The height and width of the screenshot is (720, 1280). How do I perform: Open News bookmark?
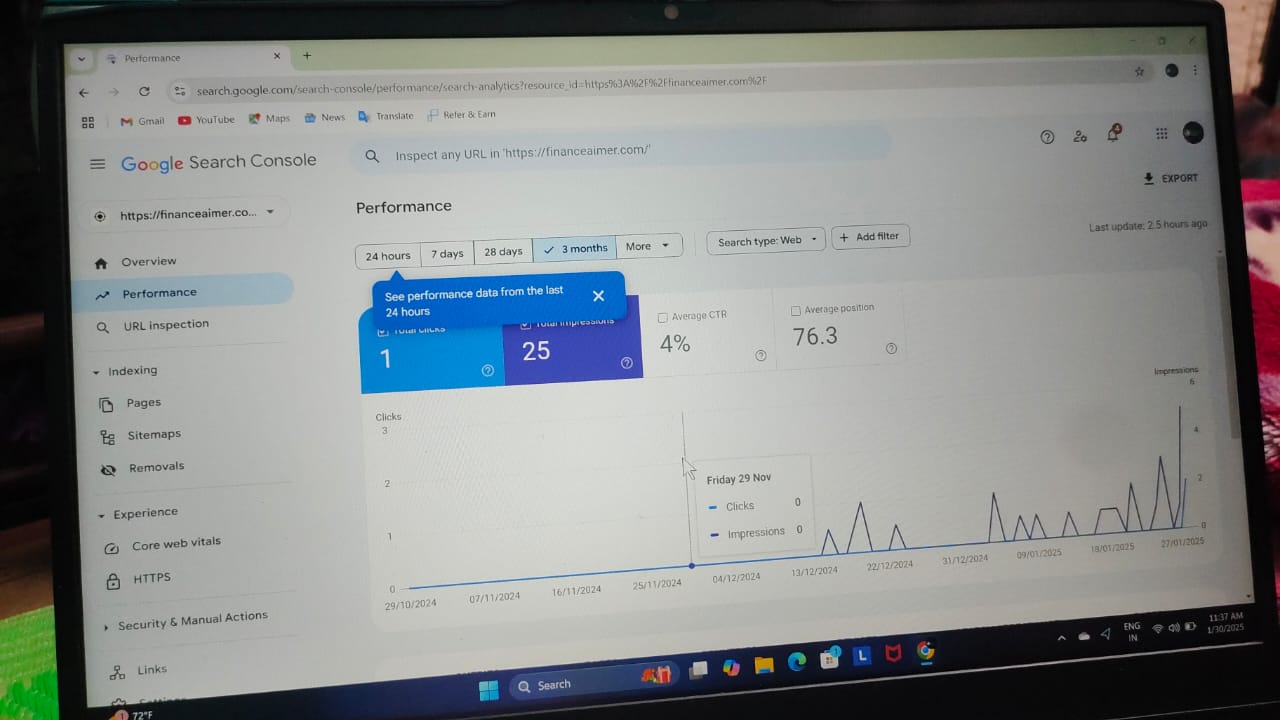click(325, 118)
